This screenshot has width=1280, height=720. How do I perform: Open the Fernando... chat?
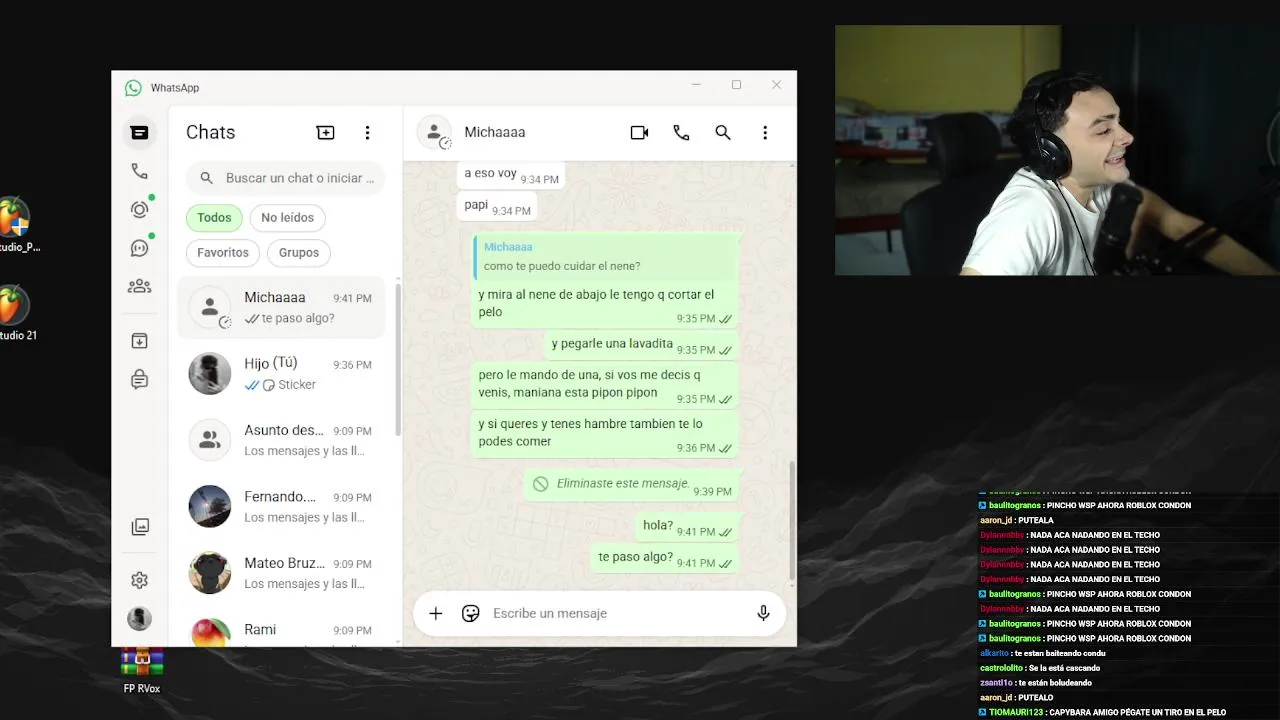coord(281,507)
